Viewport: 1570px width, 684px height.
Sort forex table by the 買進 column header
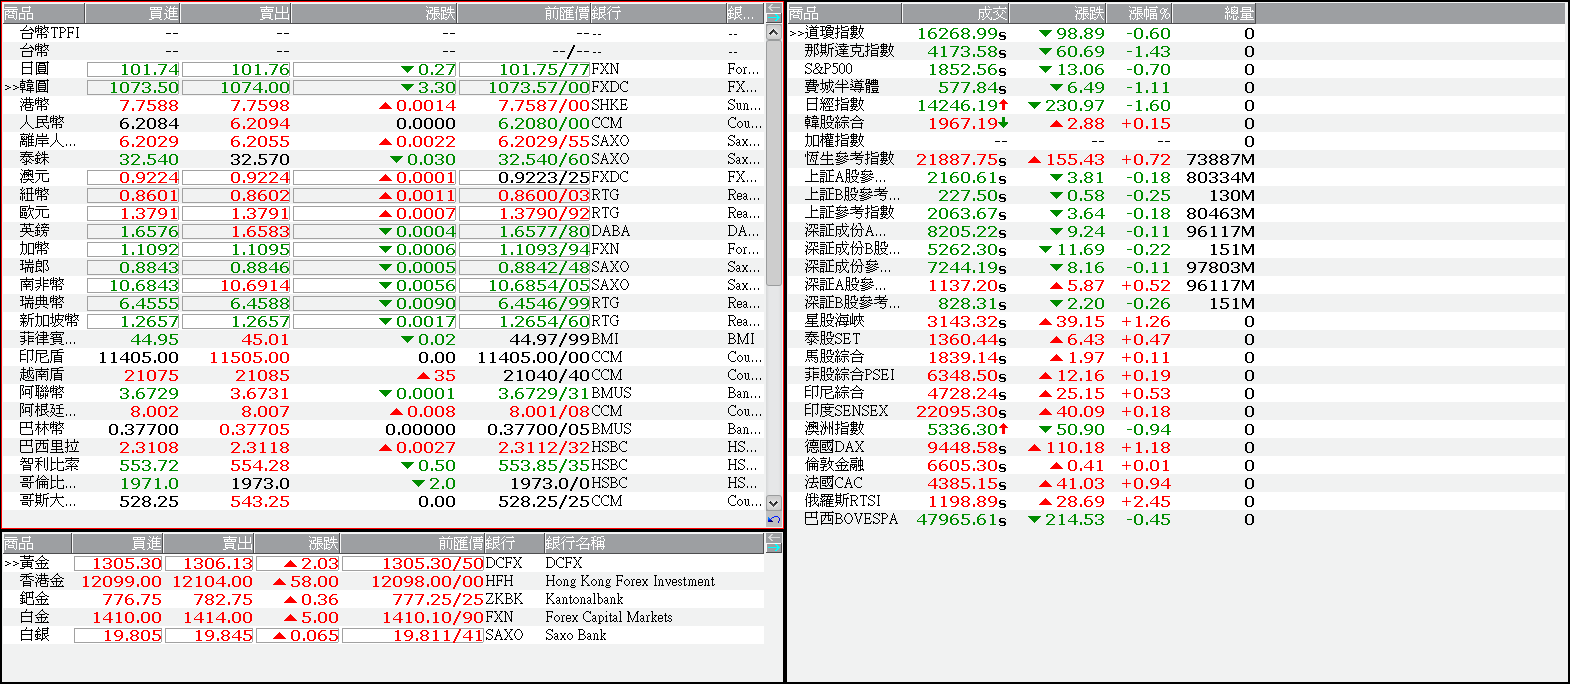[x=134, y=13]
